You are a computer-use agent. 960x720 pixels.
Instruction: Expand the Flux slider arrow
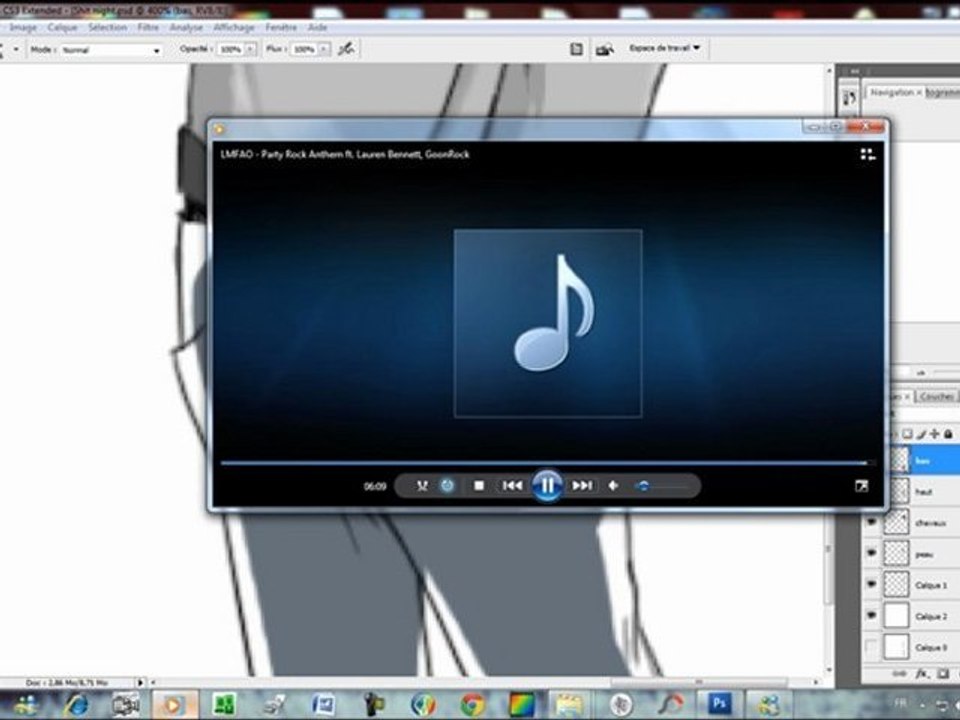coord(324,50)
